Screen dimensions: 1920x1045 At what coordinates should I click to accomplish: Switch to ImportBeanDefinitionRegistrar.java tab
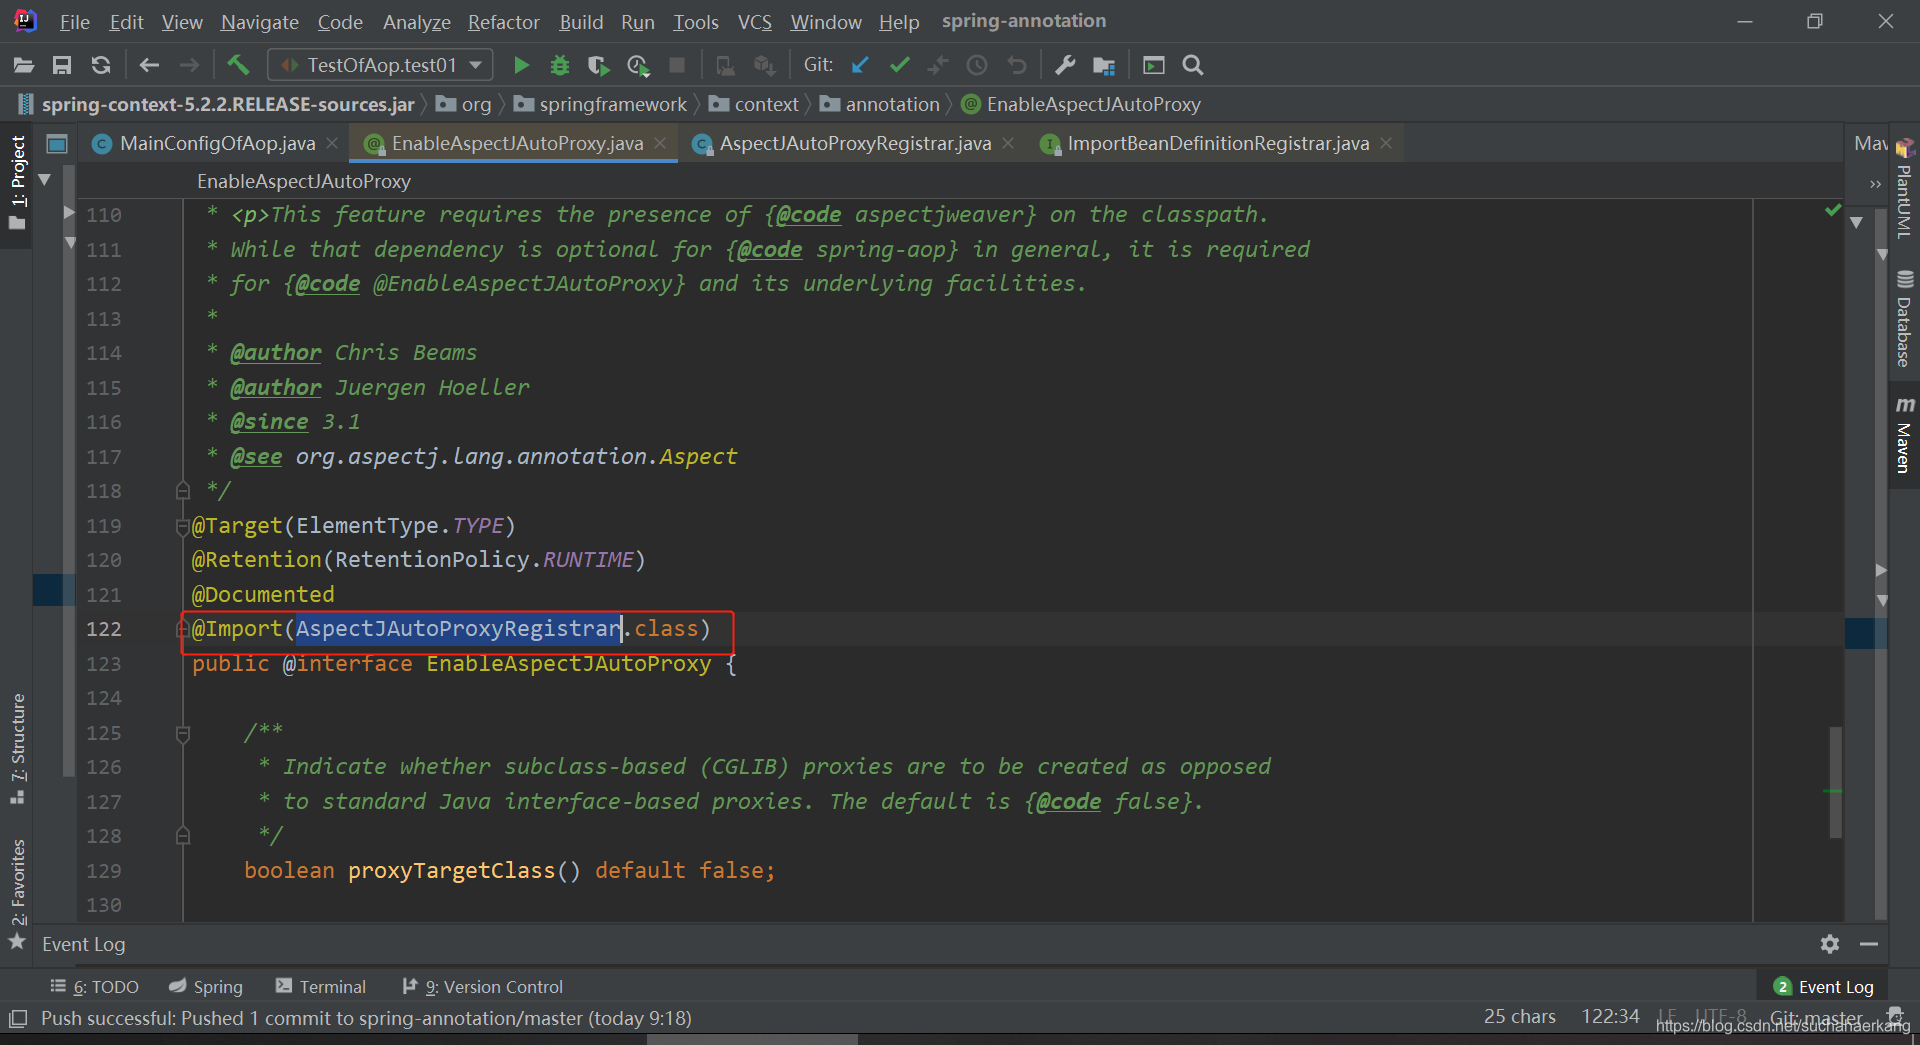1218,143
